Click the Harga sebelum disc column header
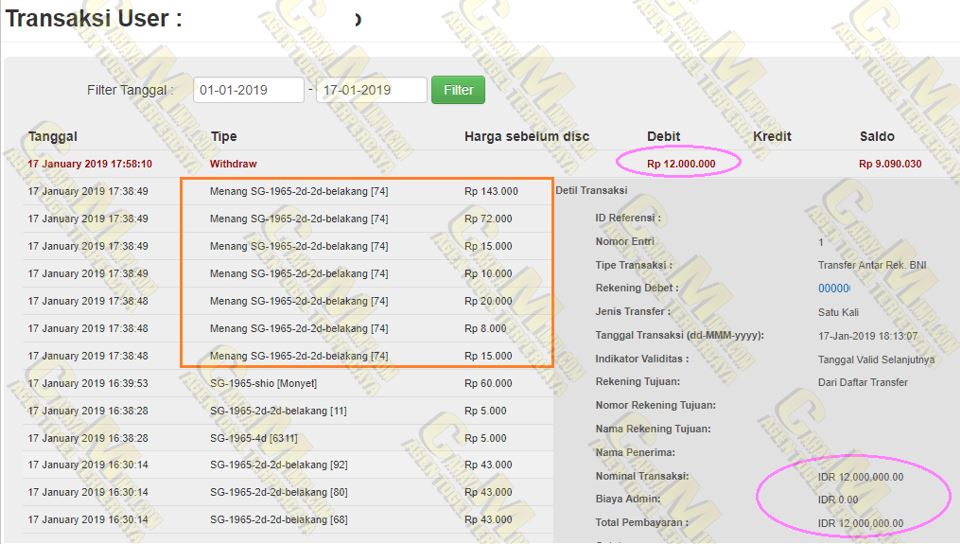The image size is (960, 544). pos(526,136)
